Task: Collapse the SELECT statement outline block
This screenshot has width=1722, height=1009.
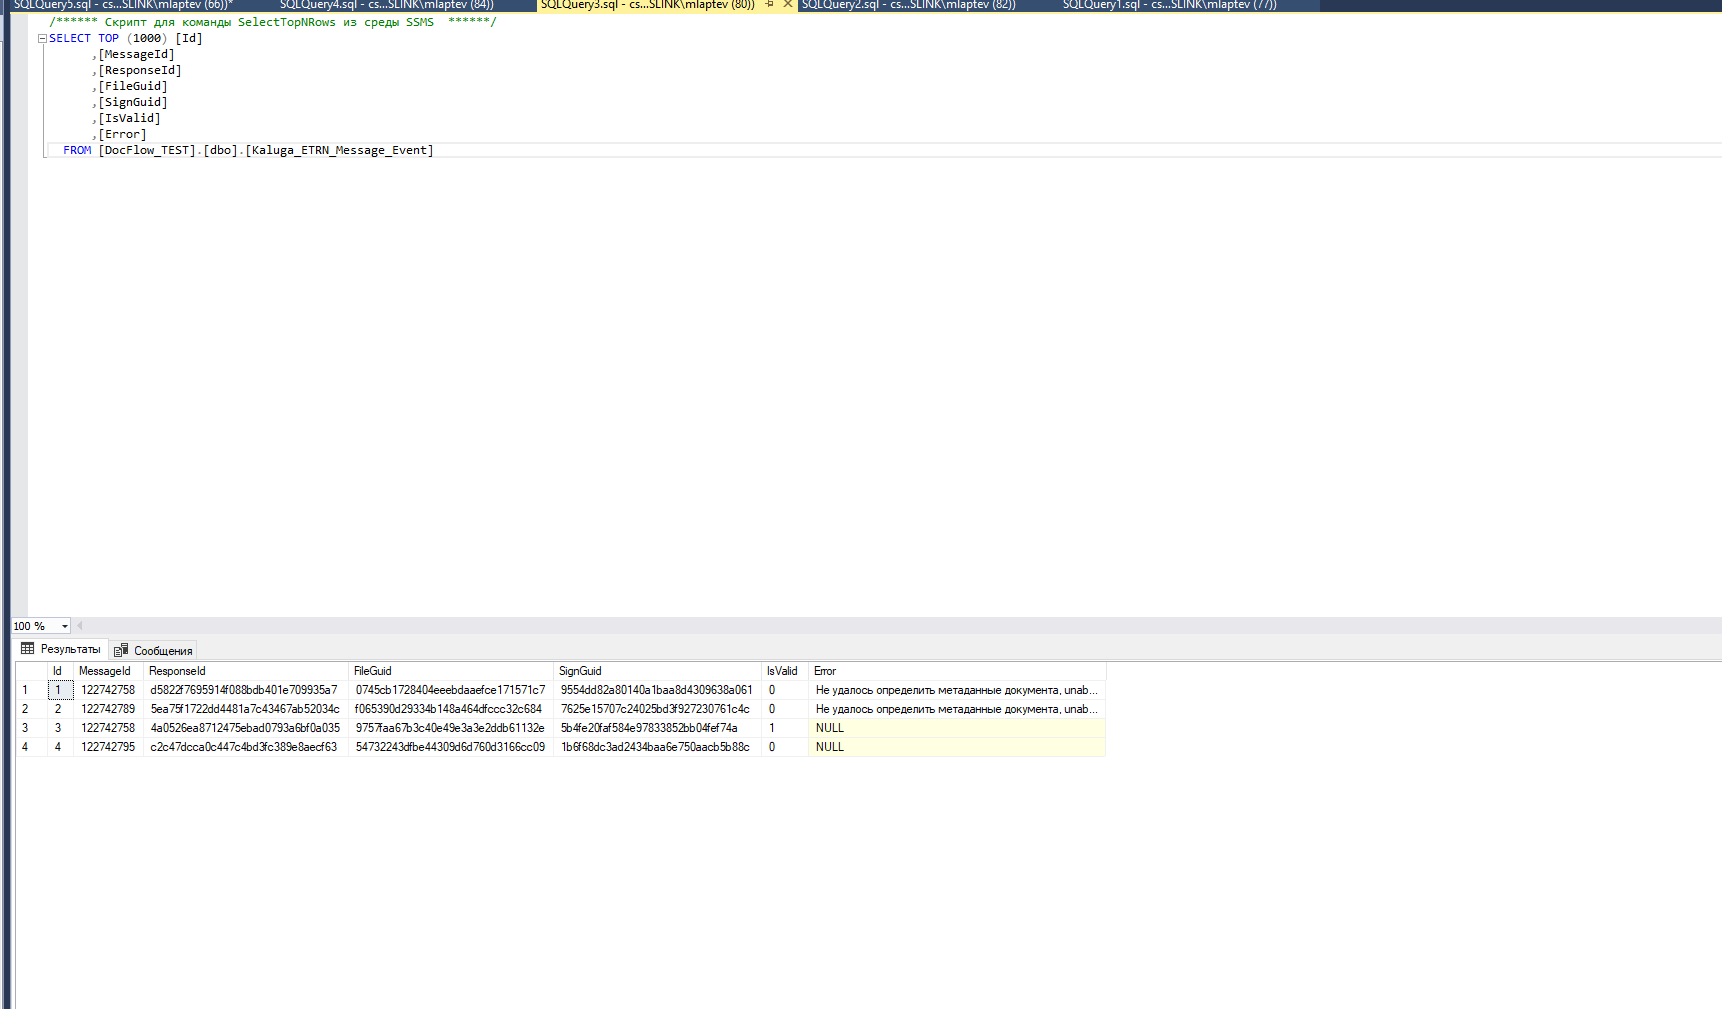Action: [x=42, y=38]
